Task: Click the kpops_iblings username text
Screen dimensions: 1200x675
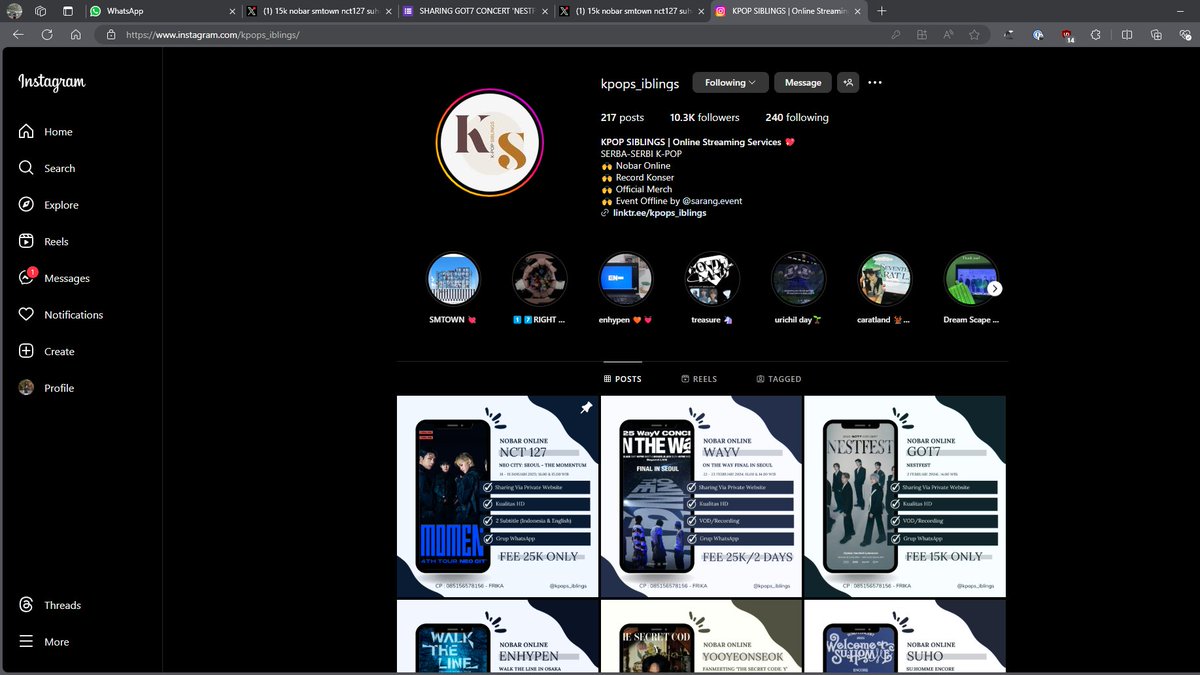Action: [x=640, y=83]
